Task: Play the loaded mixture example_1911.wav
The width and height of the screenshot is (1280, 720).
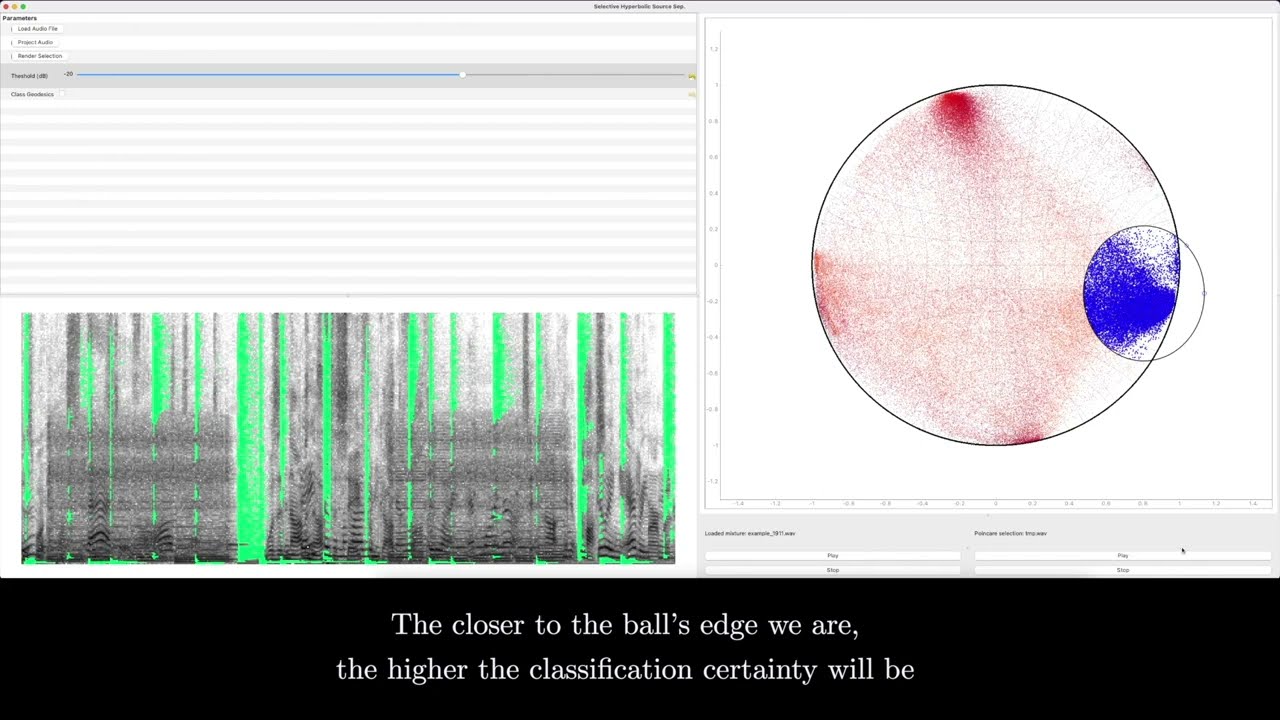Action: pos(832,555)
